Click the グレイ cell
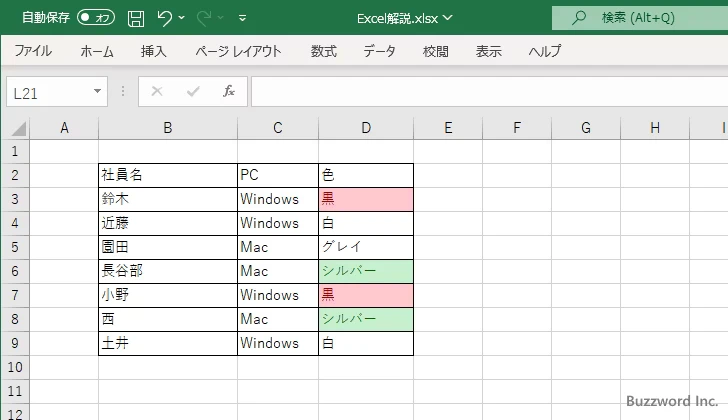This screenshot has width=728, height=420. [366, 247]
